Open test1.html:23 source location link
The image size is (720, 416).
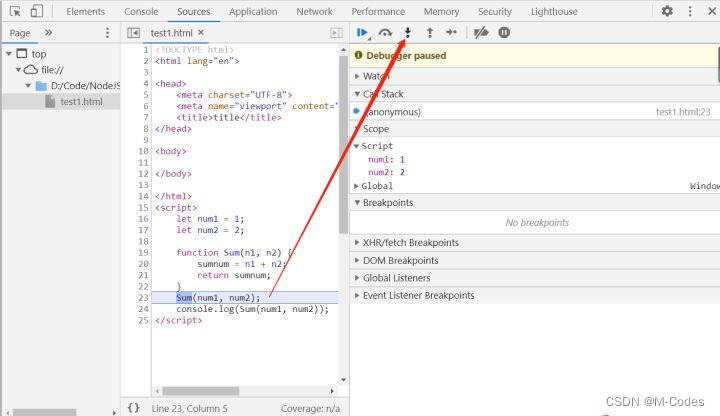click(683, 112)
